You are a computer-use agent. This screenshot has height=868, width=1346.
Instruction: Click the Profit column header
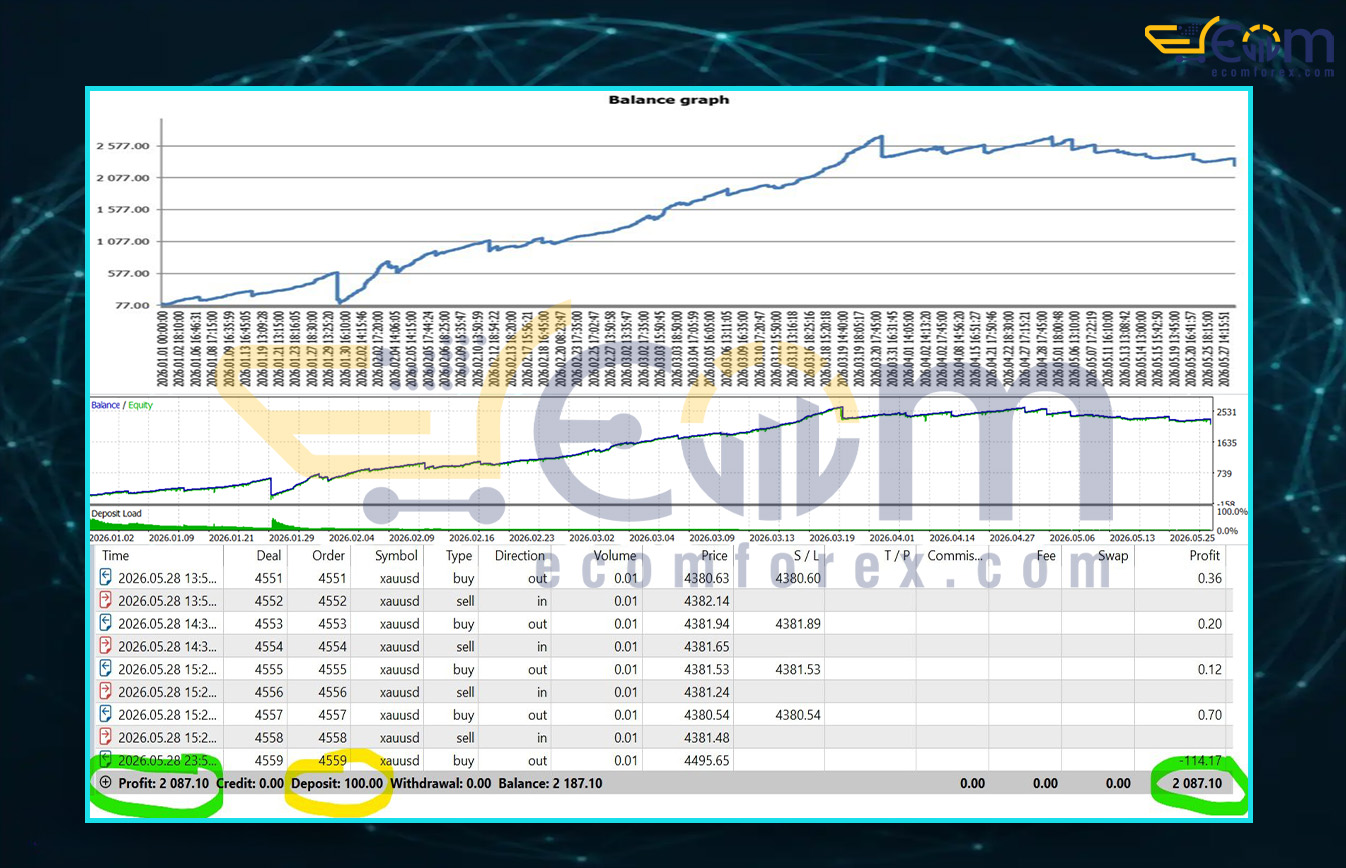(x=1204, y=555)
